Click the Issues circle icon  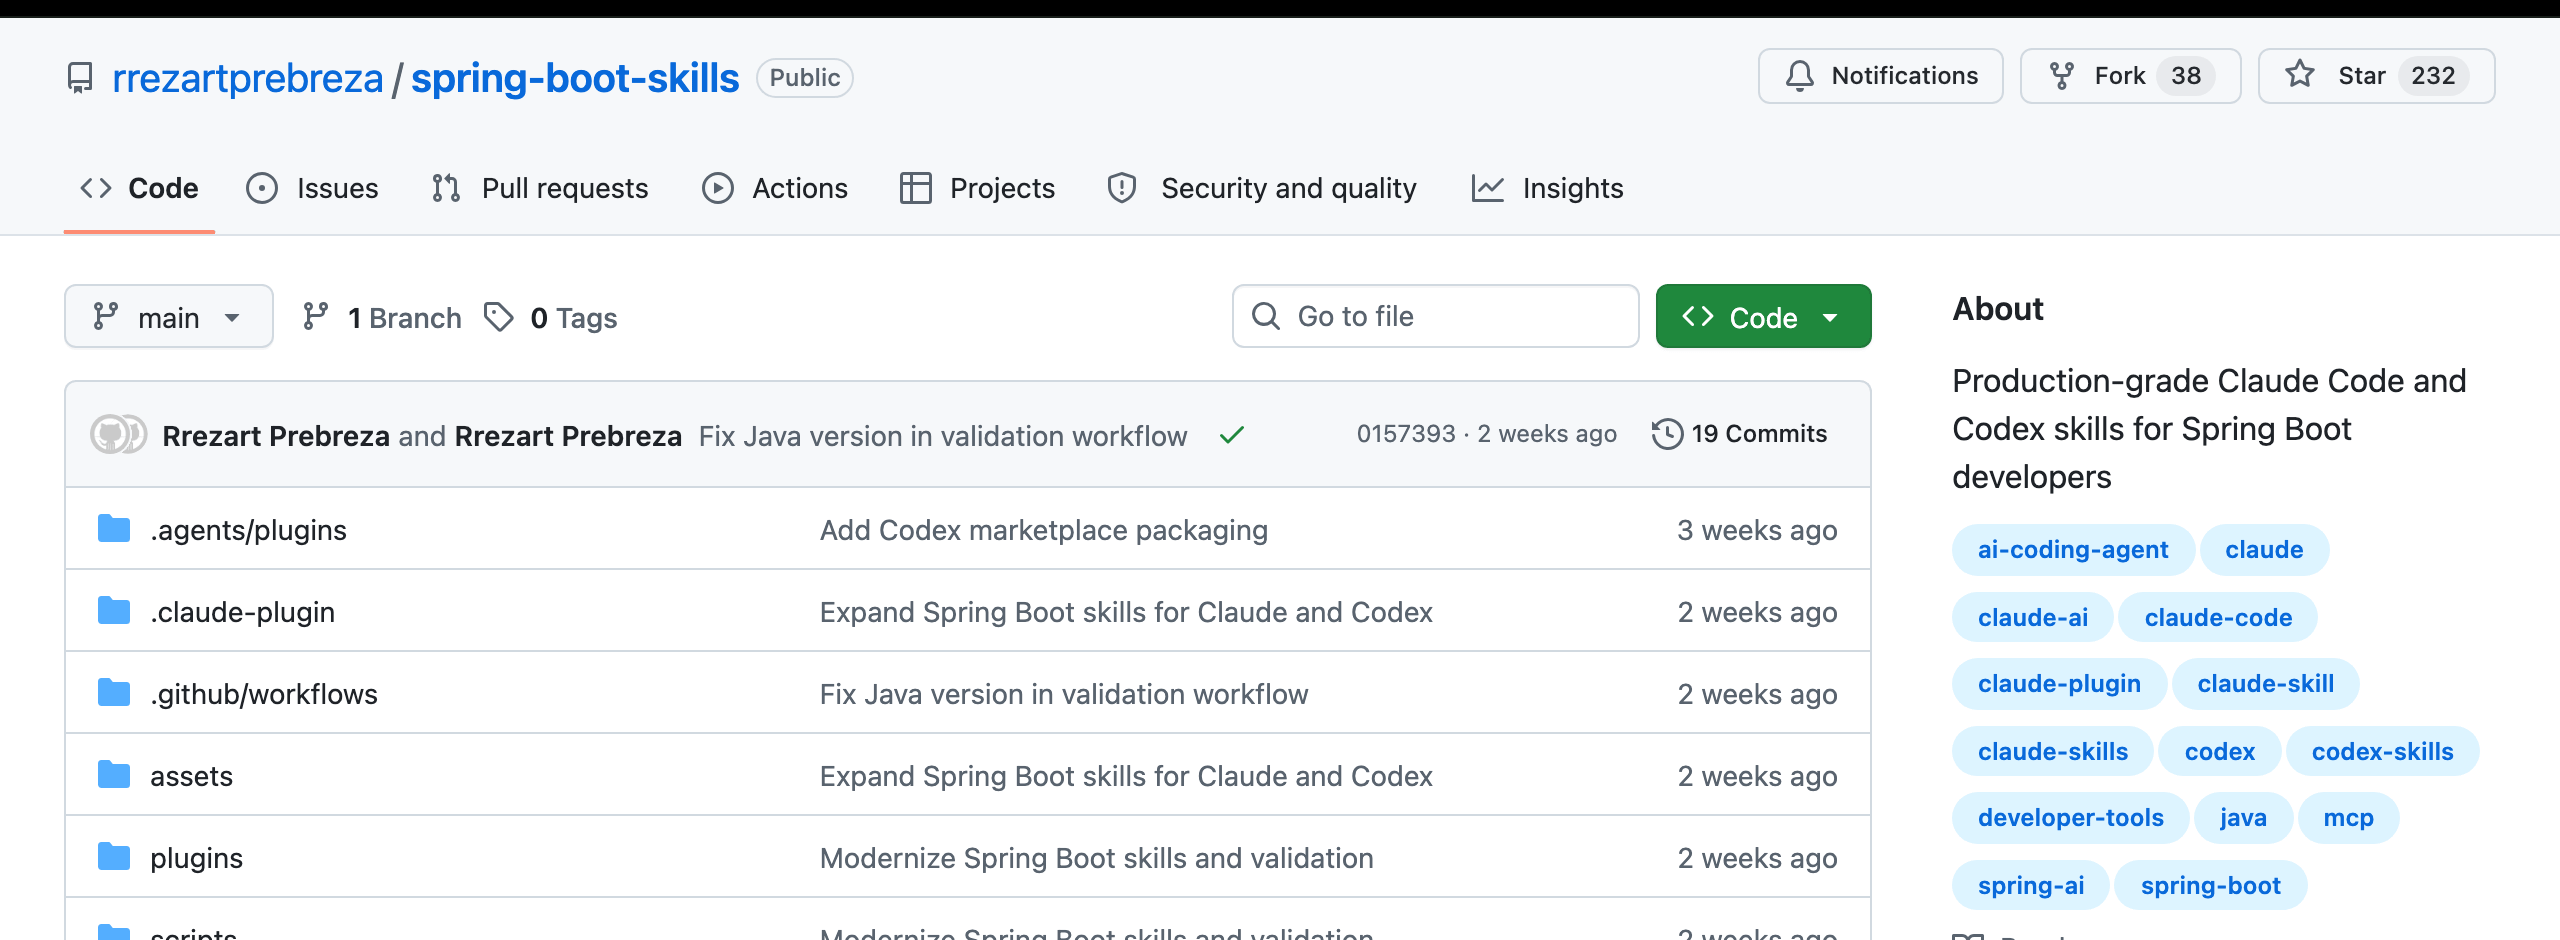tap(262, 188)
